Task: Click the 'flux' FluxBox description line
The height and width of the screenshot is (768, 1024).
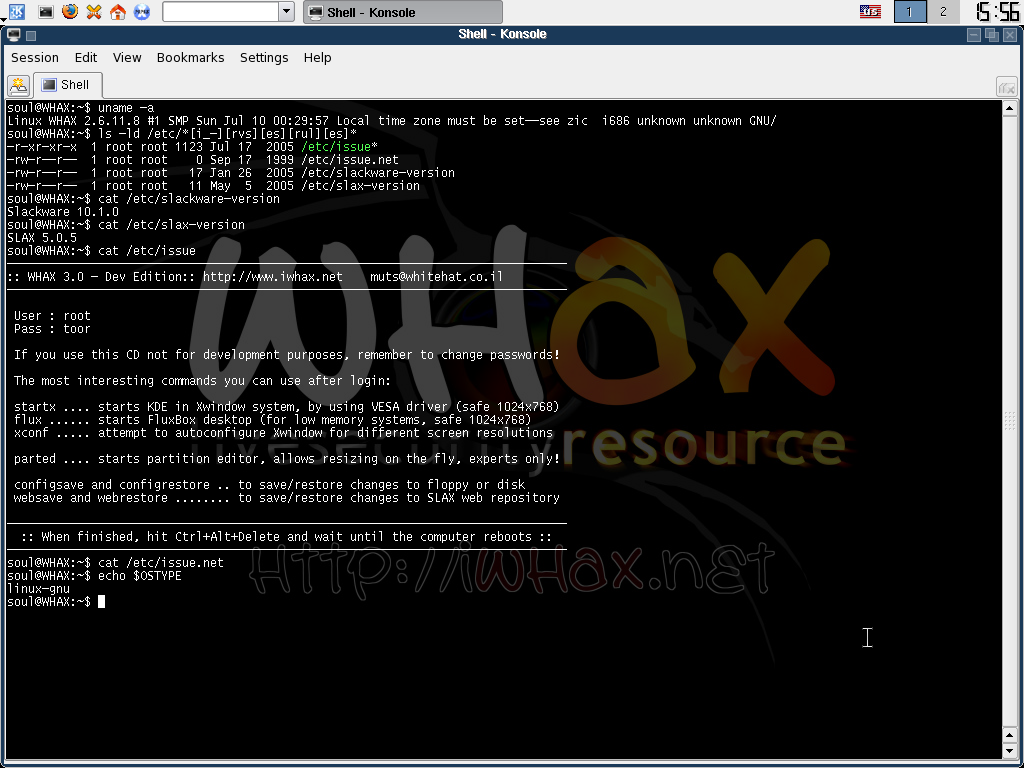Action: tap(273, 420)
